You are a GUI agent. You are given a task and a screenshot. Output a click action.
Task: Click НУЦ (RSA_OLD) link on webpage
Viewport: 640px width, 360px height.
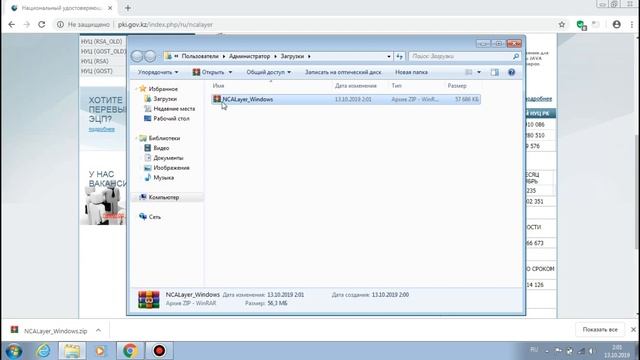point(101,42)
